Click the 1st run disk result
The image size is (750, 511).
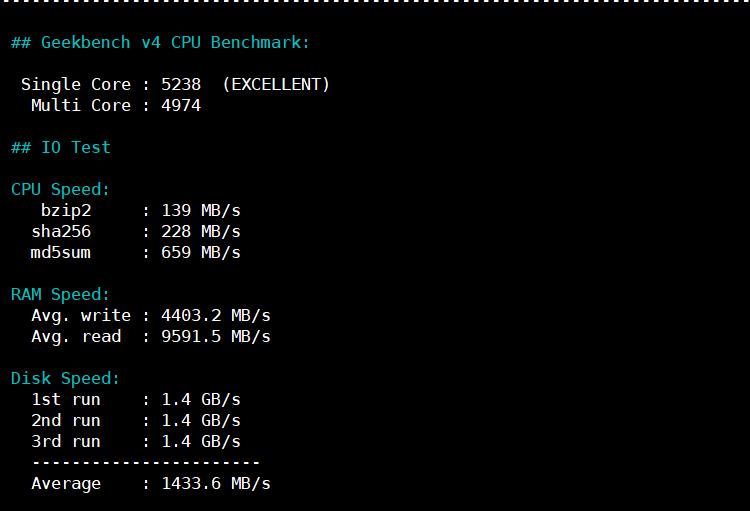coord(201,399)
